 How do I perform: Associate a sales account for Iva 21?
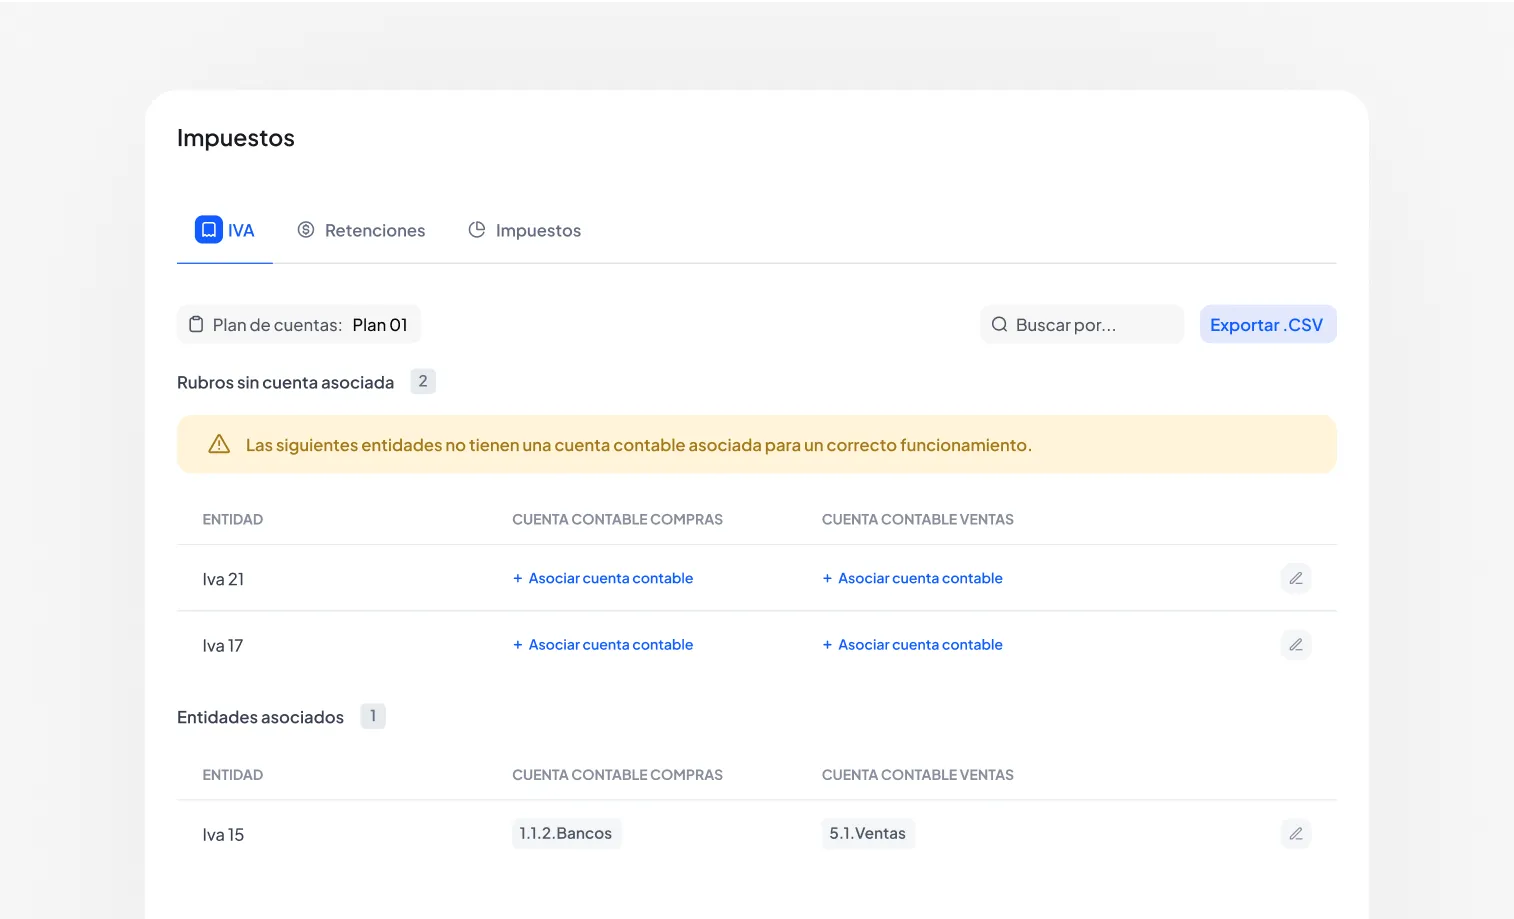(x=912, y=578)
